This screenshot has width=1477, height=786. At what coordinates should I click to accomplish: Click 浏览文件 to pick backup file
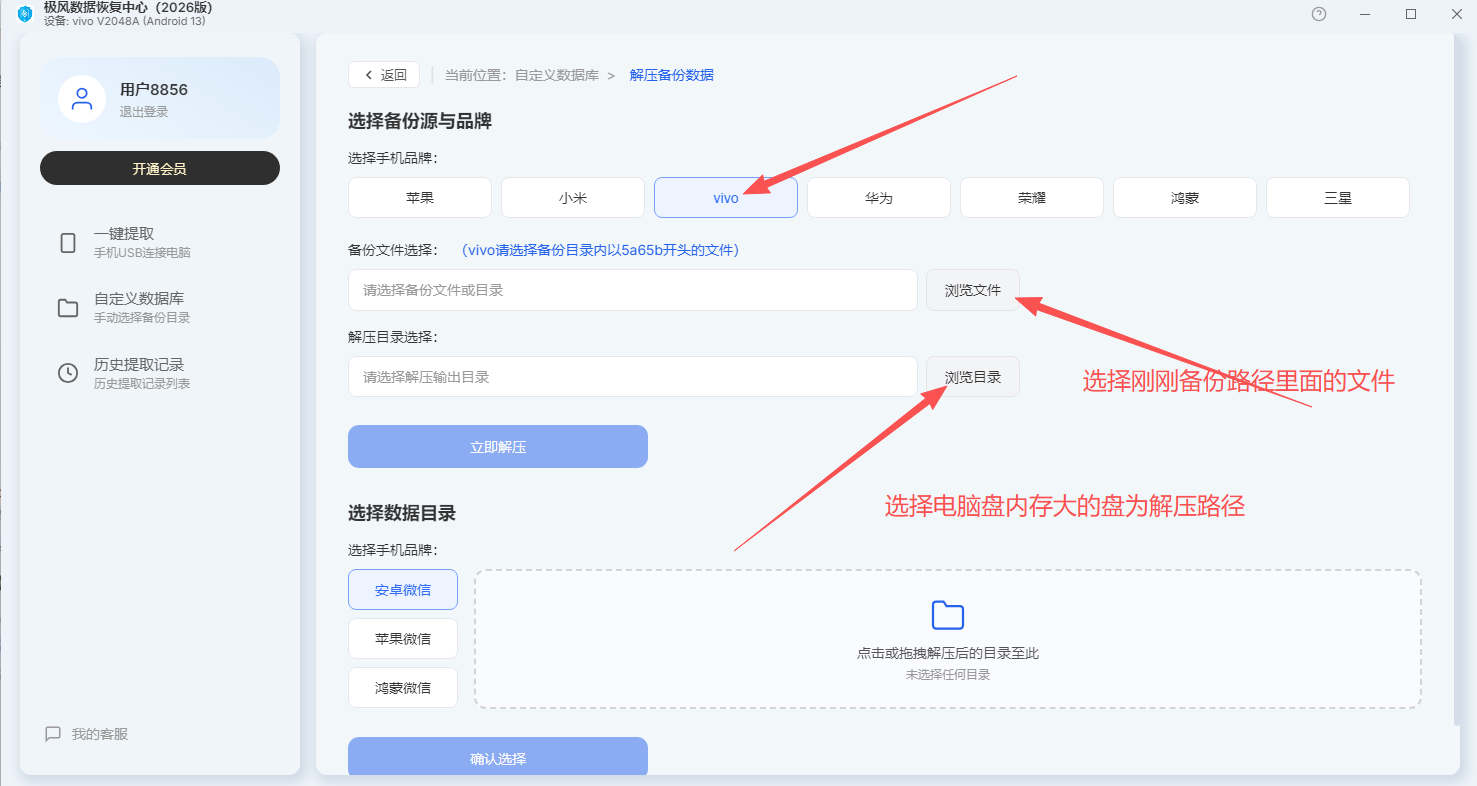[x=973, y=290]
